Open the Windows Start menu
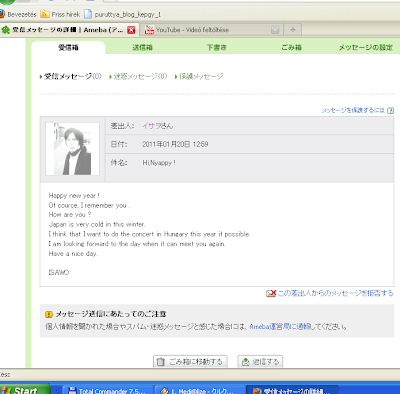The height and width of the screenshot is (394, 400). [25, 389]
